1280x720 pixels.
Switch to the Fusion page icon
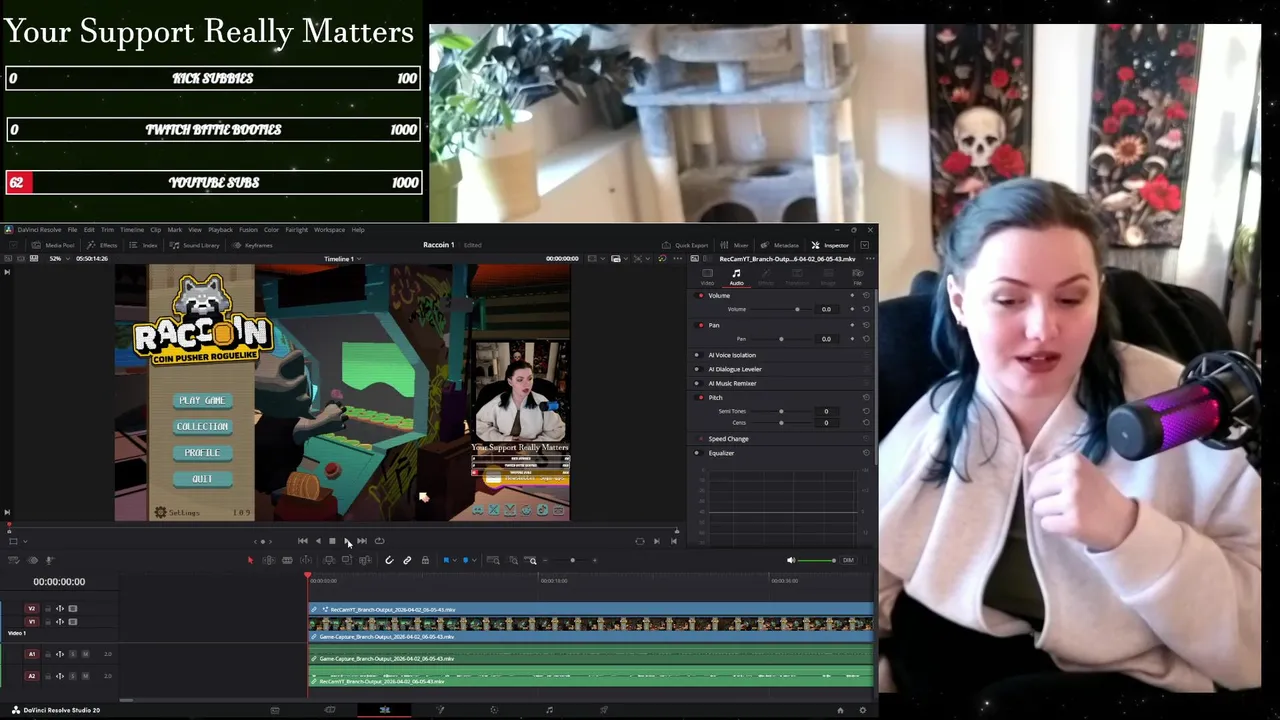point(440,710)
